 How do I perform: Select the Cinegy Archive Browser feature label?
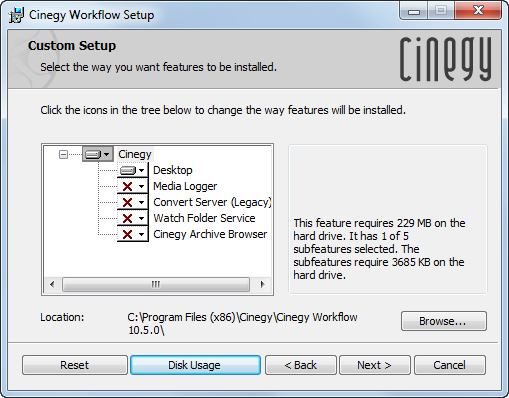[x=210, y=234]
